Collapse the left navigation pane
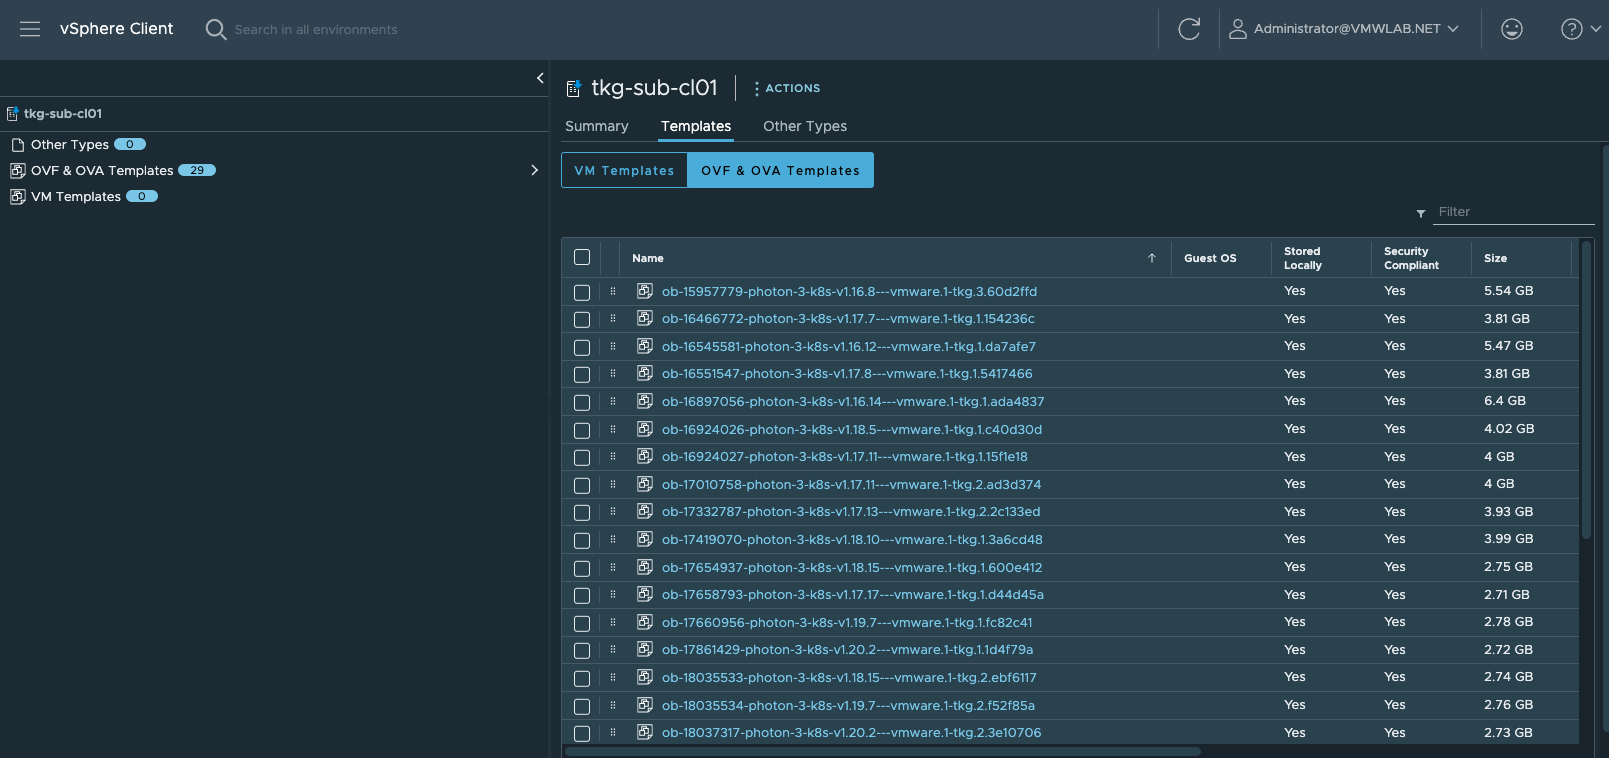The height and width of the screenshot is (758, 1609). [x=540, y=78]
